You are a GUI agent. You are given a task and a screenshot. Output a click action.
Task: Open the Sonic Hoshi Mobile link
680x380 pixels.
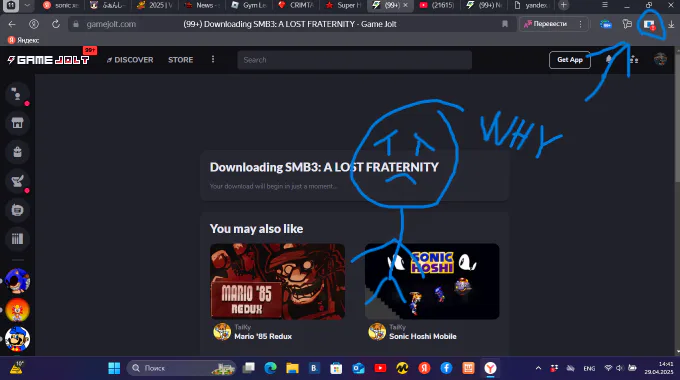(422, 336)
